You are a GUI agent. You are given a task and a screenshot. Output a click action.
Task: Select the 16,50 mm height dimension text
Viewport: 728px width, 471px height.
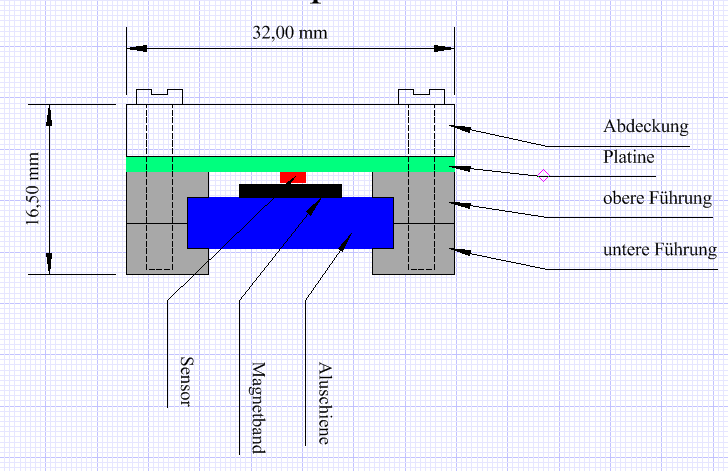pos(33,189)
